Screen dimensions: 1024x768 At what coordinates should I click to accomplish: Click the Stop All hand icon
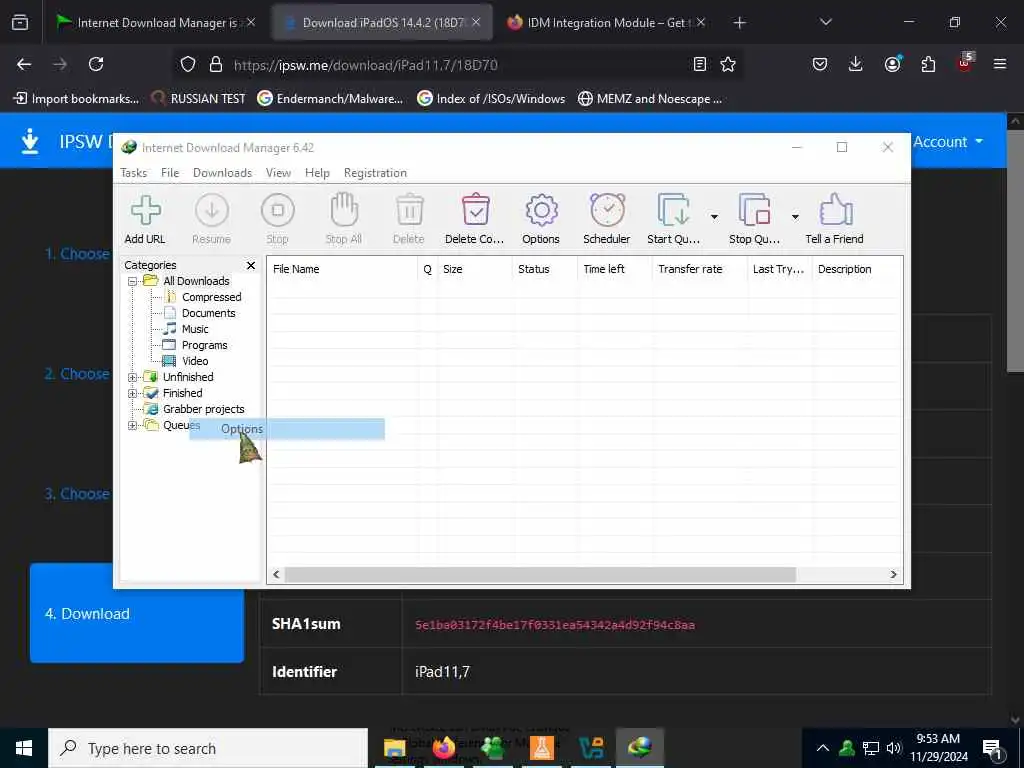click(344, 211)
